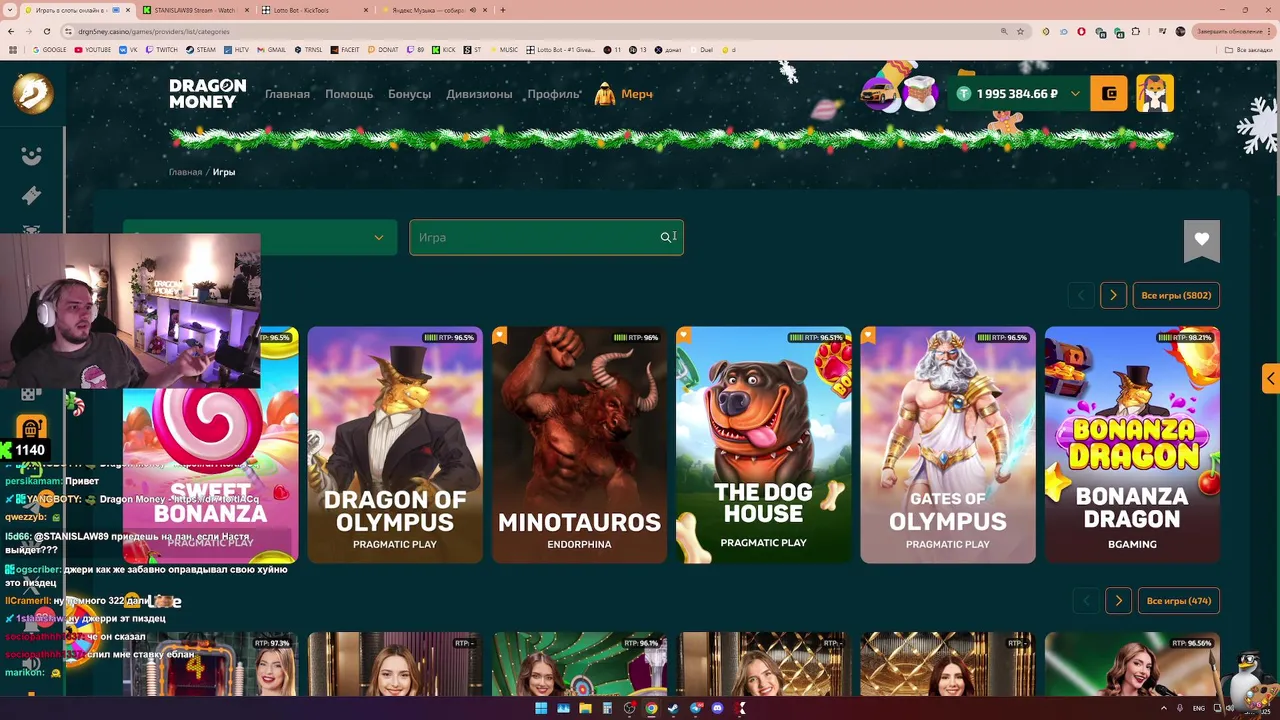Click Все игры (474) button

[1179, 601]
